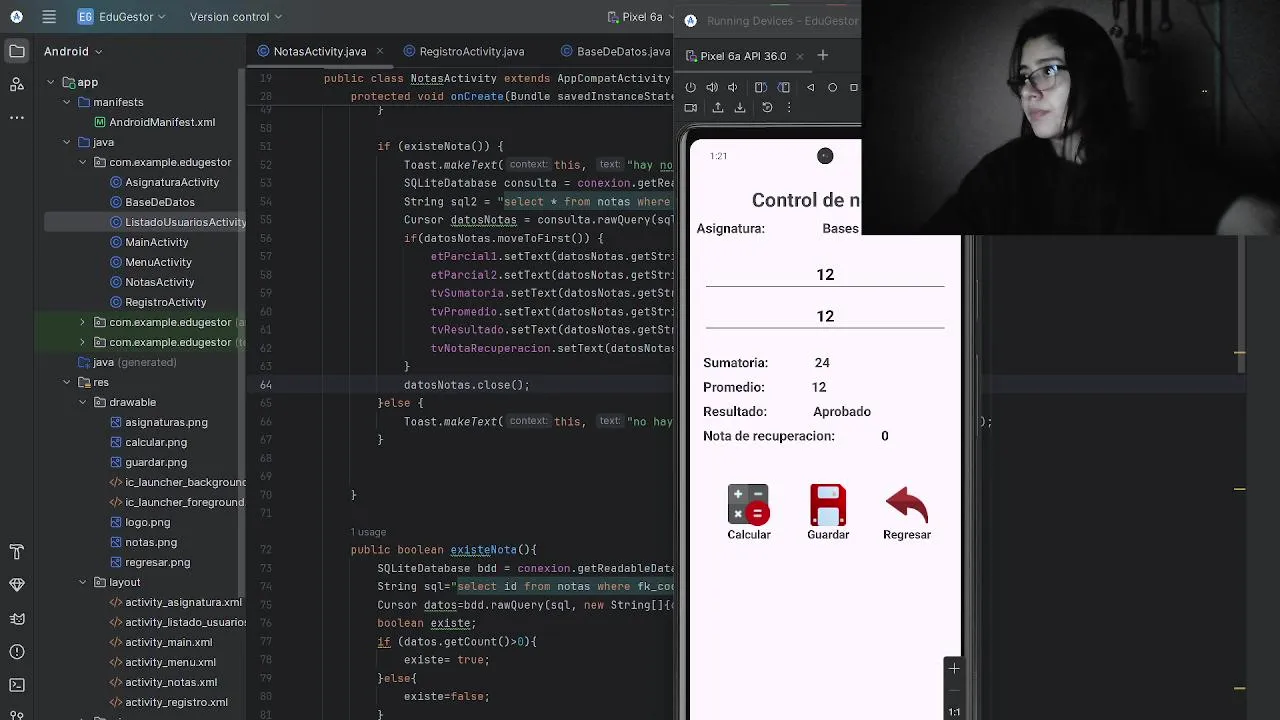
Task: Open the Android project view dropdown
Action: [73, 51]
